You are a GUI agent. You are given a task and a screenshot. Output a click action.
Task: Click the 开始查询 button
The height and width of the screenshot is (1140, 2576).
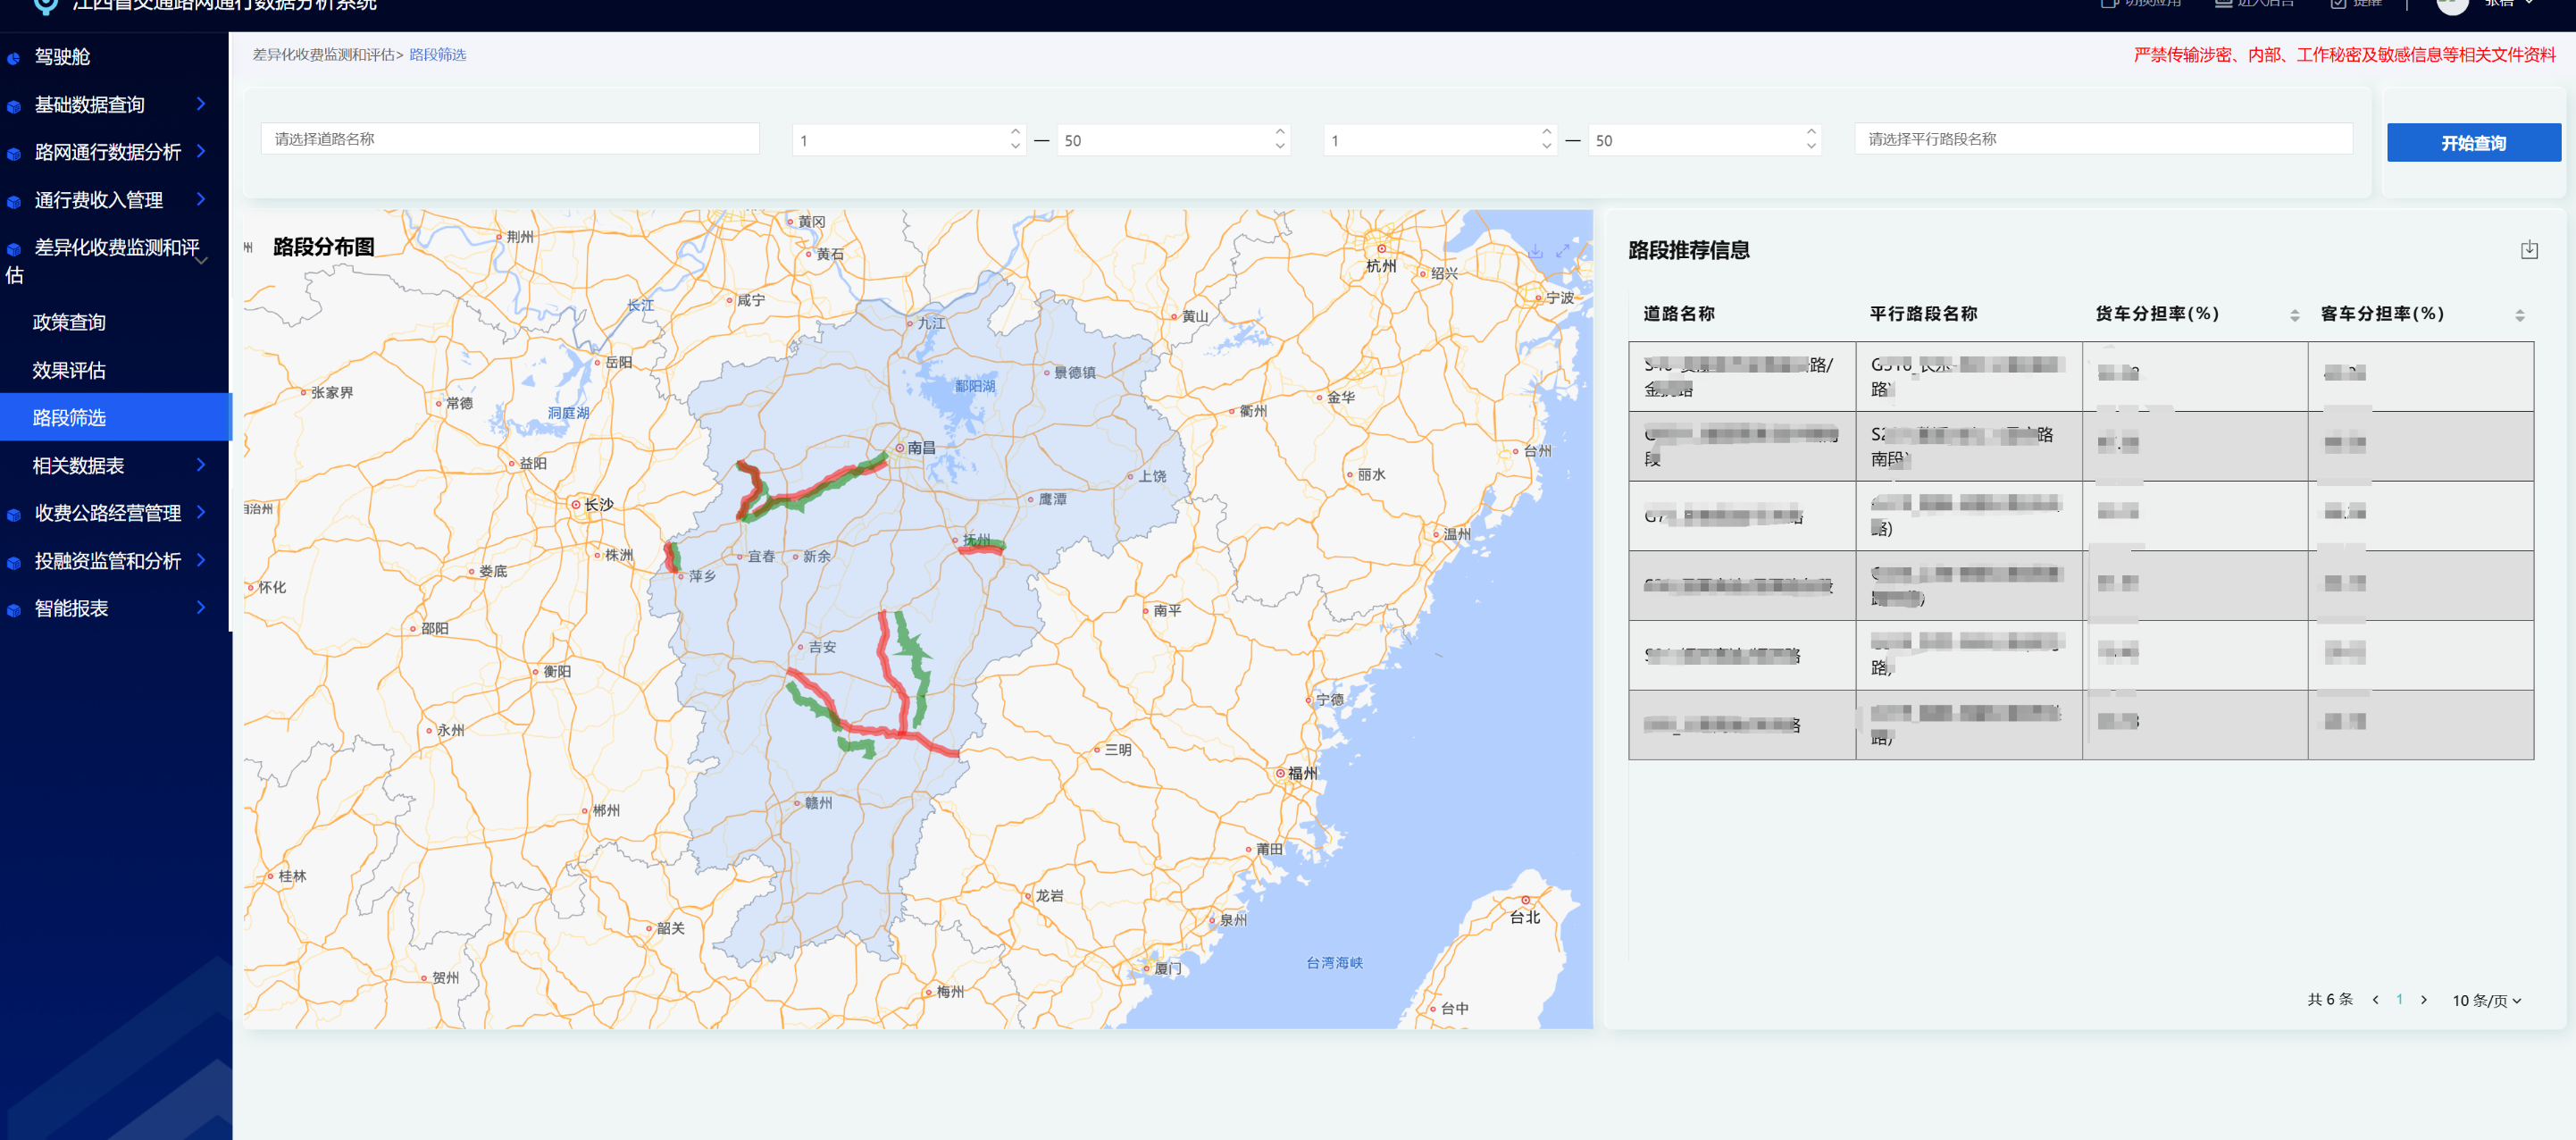[2474, 143]
